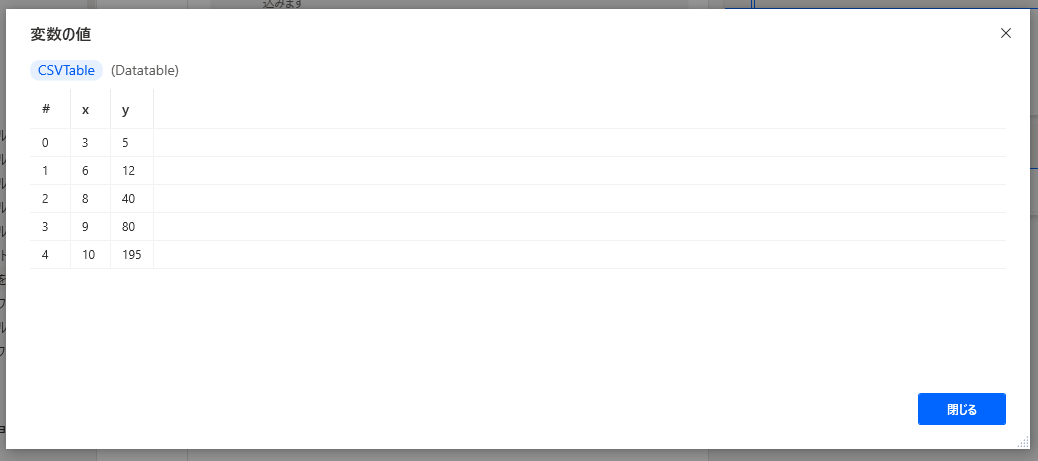The image size is (1038, 461).
Task: Click the 変数の値 dialog title
Action: pyautogui.click(x=60, y=35)
